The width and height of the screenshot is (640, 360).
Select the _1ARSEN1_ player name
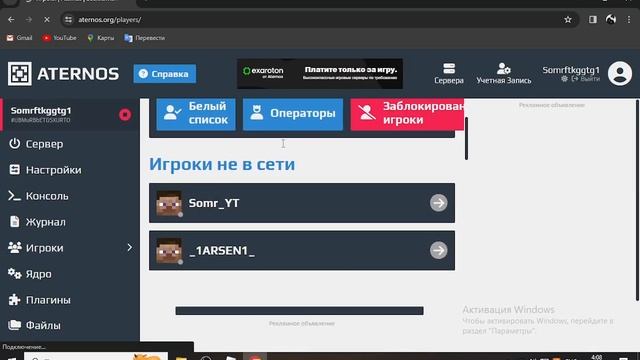coord(222,251)
